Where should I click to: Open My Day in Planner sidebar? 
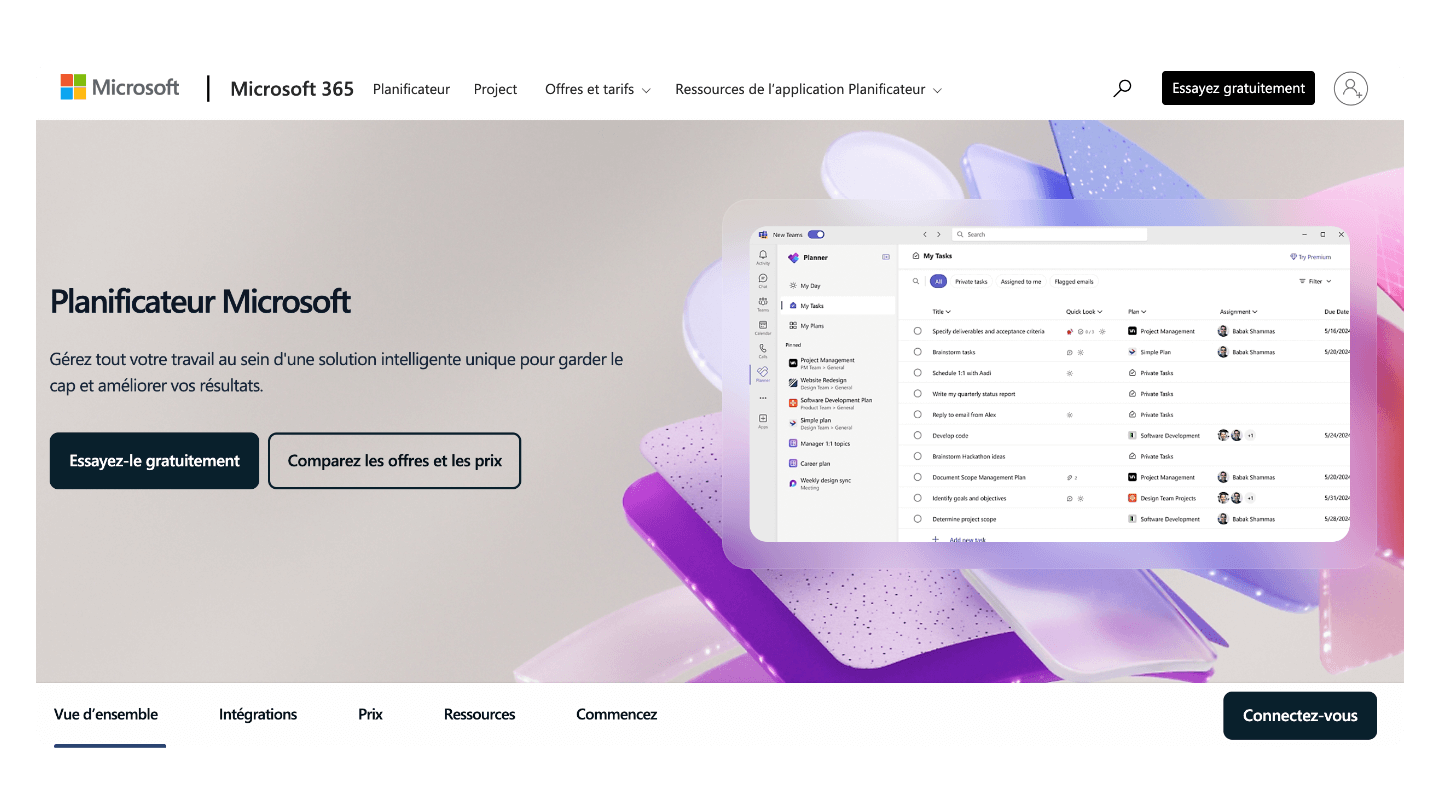(x=837, y=286)
